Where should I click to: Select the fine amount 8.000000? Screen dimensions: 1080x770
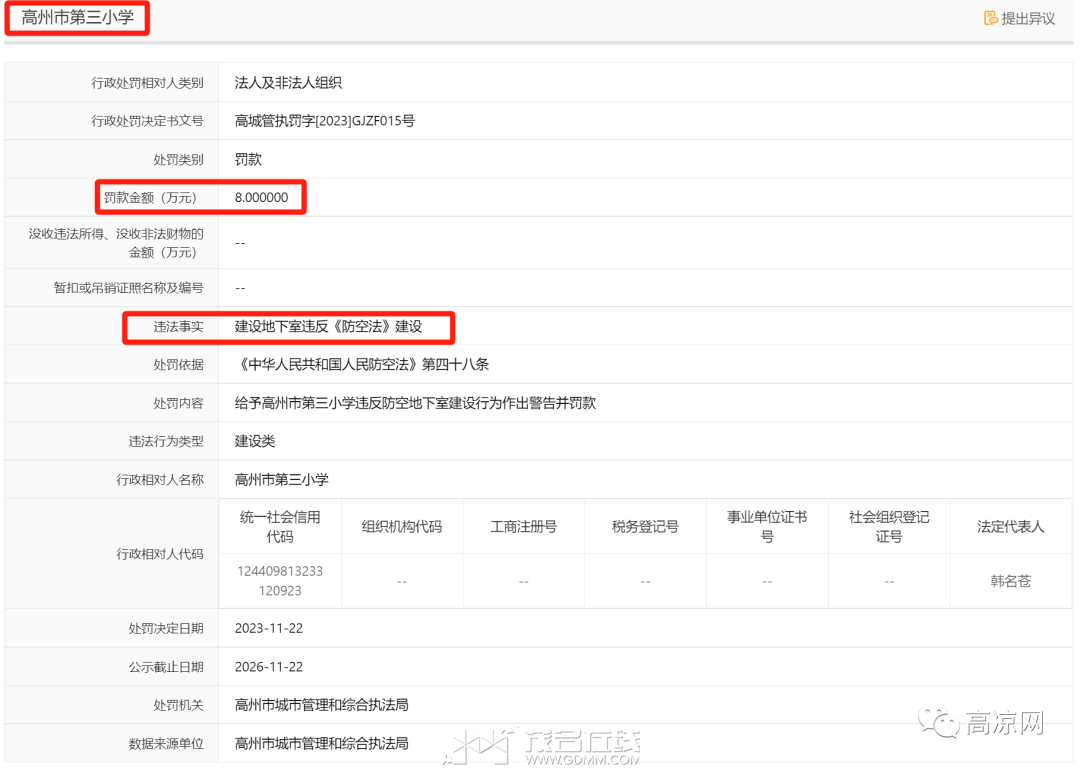(262, 198)
